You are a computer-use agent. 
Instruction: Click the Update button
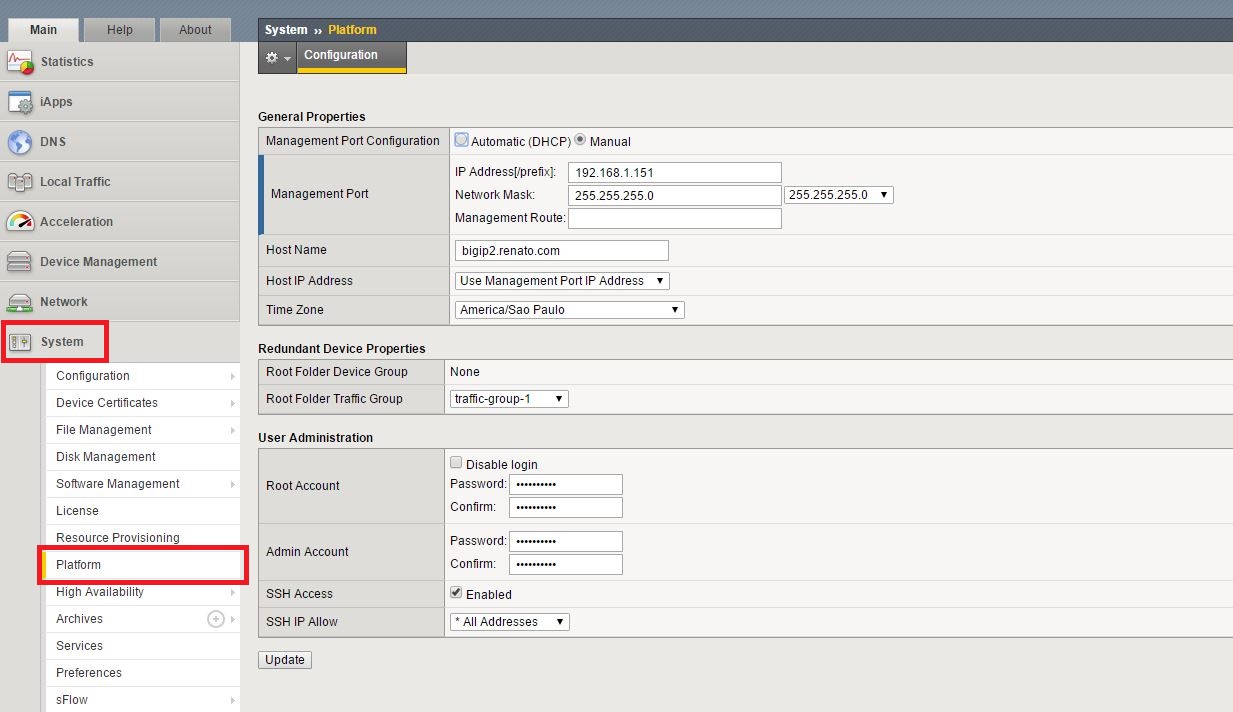[x=285, y=660]
